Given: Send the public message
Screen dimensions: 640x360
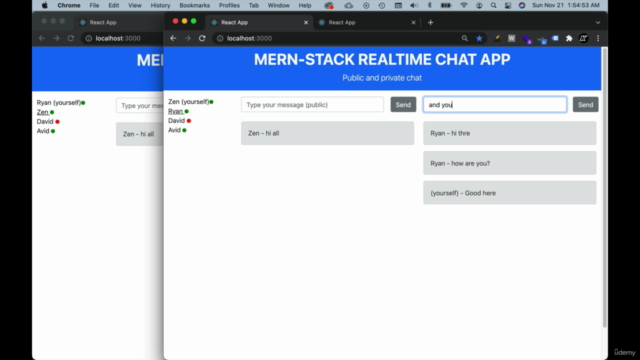Looking at the screenshot, I should point(403,104).
